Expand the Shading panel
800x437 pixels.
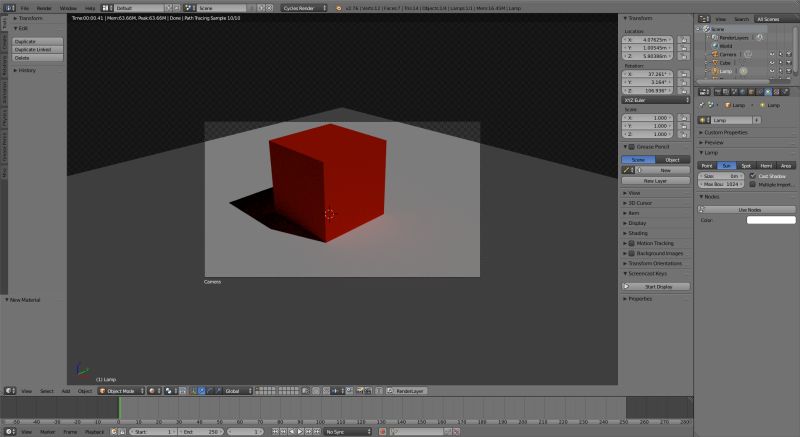[636, 233]
